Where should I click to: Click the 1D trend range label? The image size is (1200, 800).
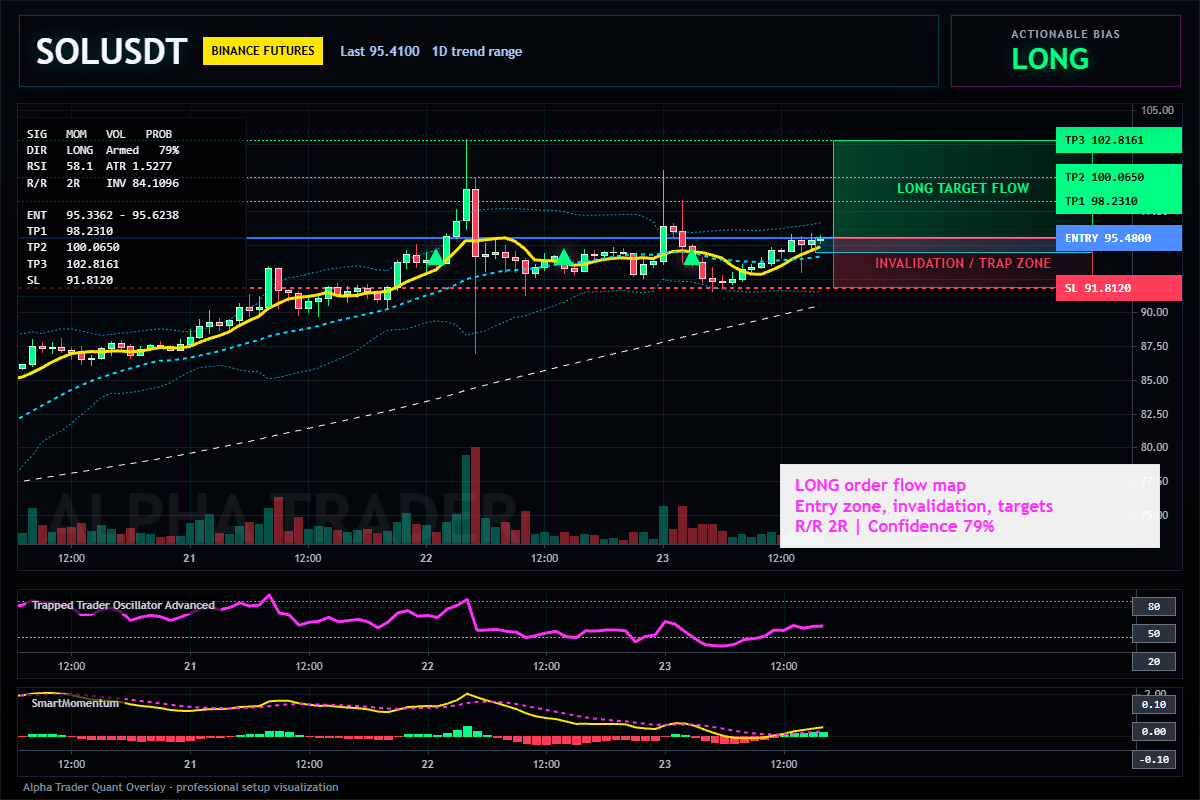[477, 51]
